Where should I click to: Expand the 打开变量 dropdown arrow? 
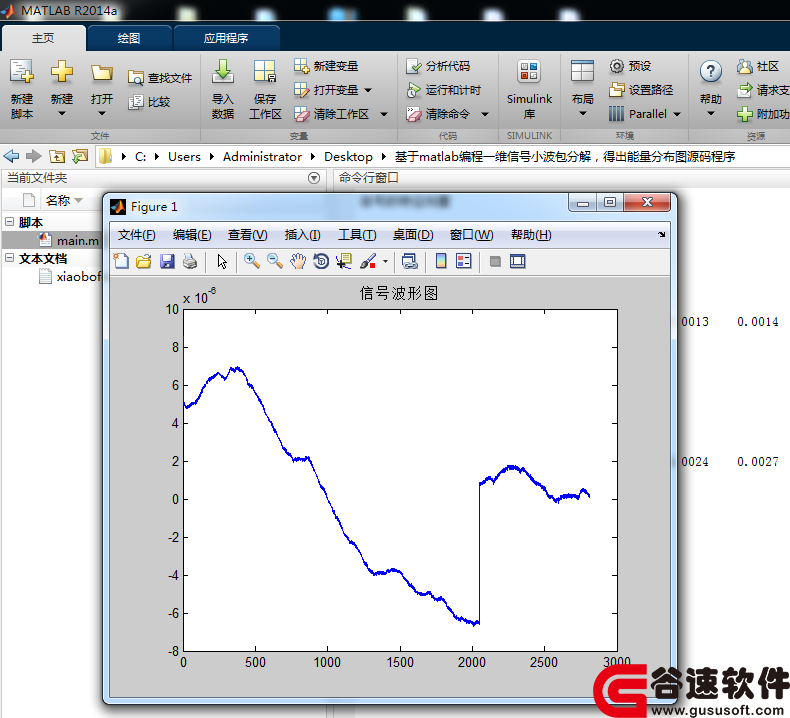click(x=368, y=90)
